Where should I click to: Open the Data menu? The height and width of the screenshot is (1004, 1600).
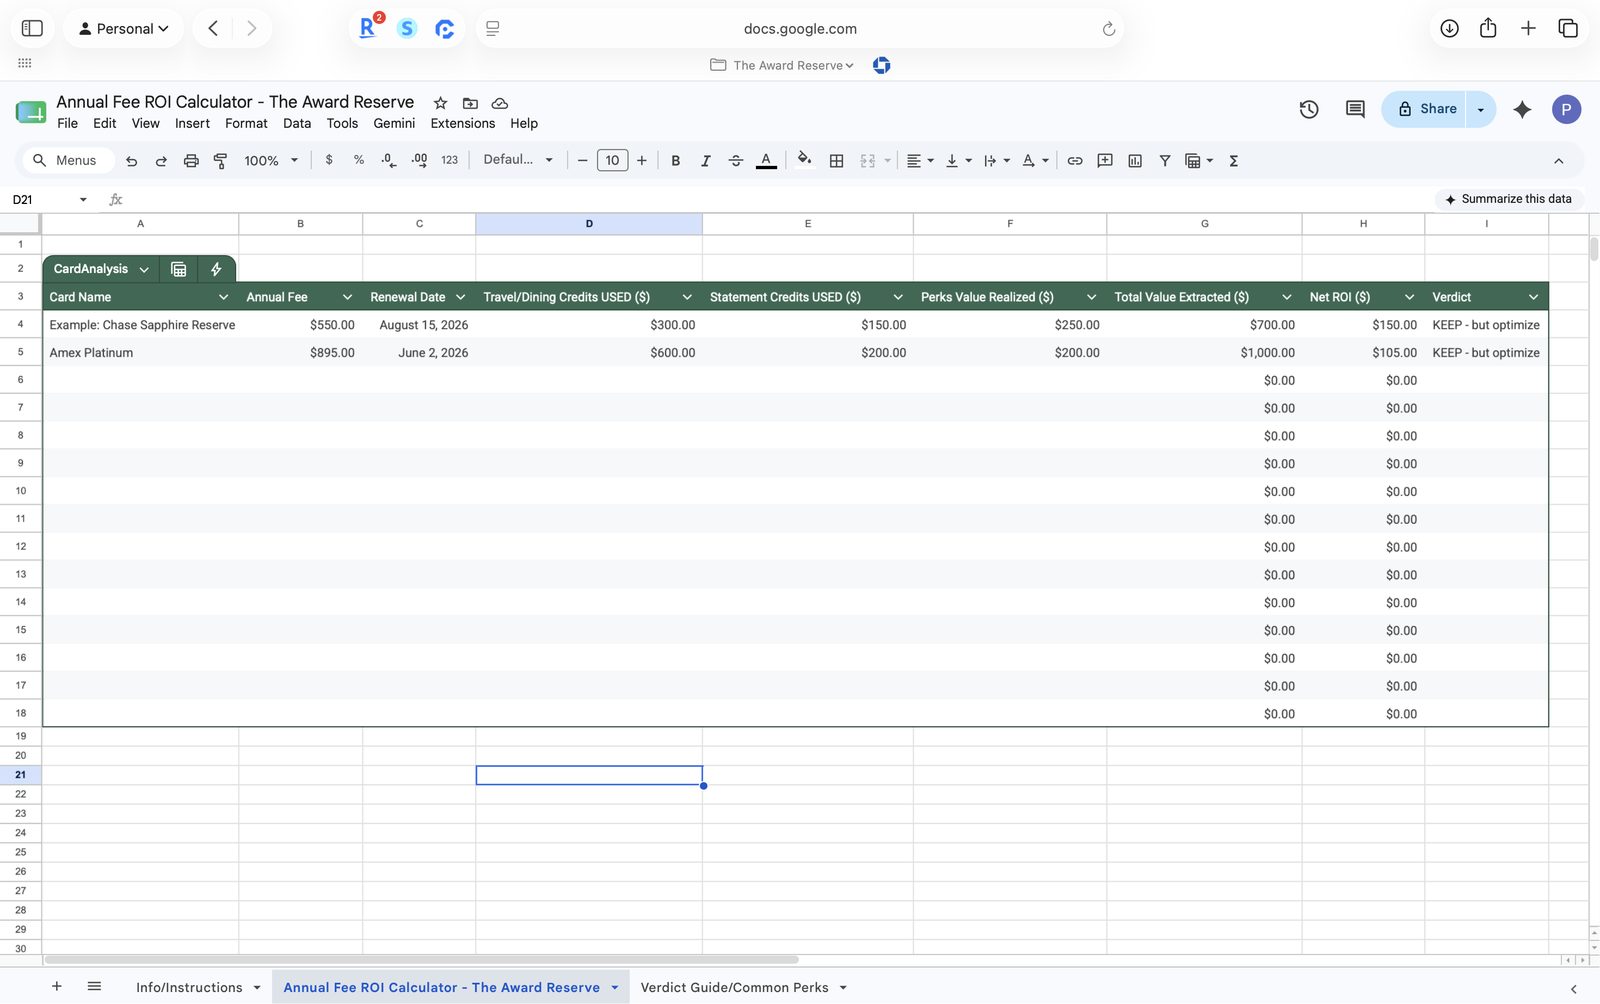(x=297, y=124)
